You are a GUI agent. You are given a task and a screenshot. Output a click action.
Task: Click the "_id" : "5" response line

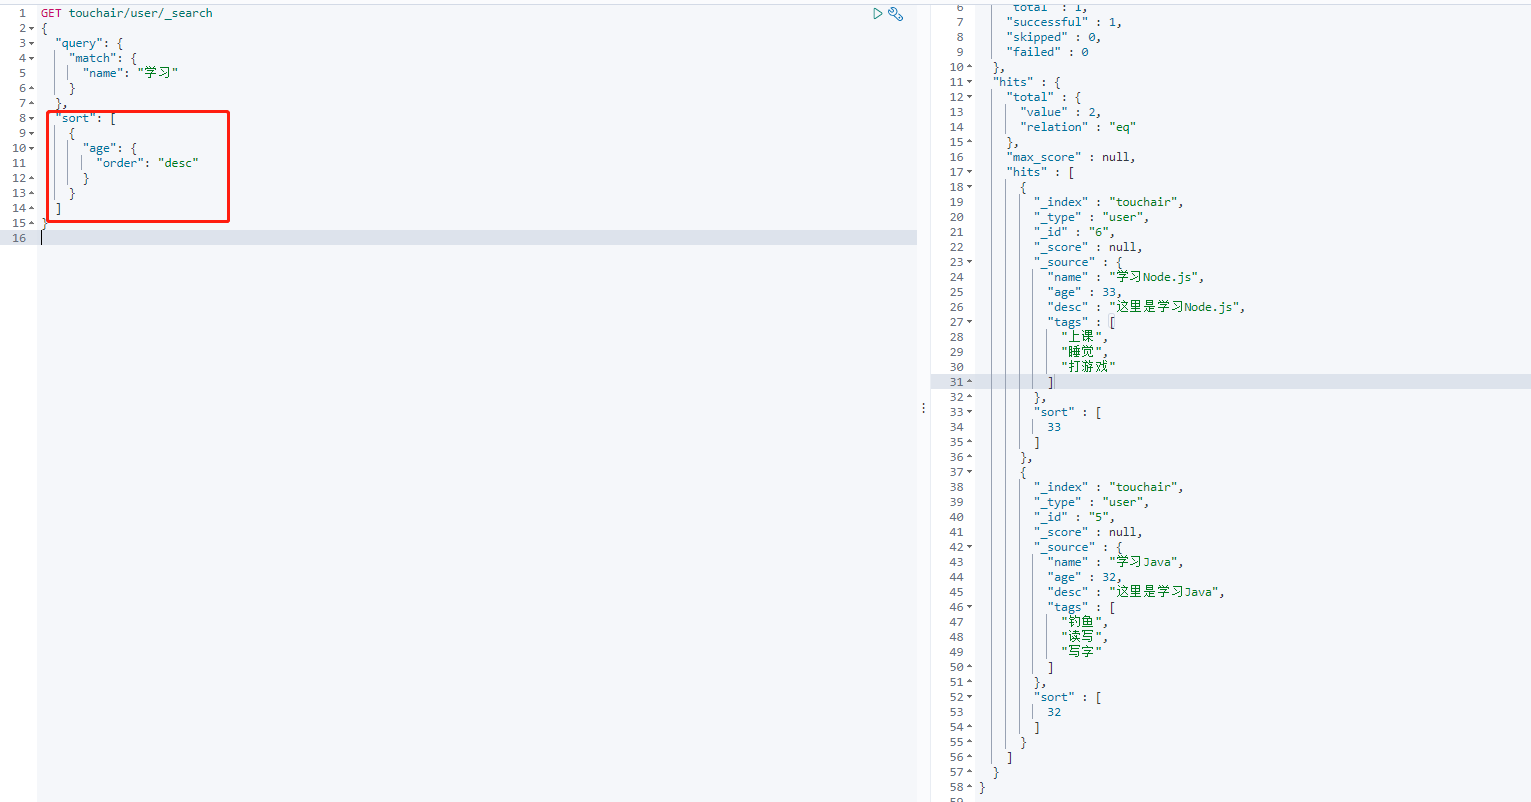tap(1074, 517)
